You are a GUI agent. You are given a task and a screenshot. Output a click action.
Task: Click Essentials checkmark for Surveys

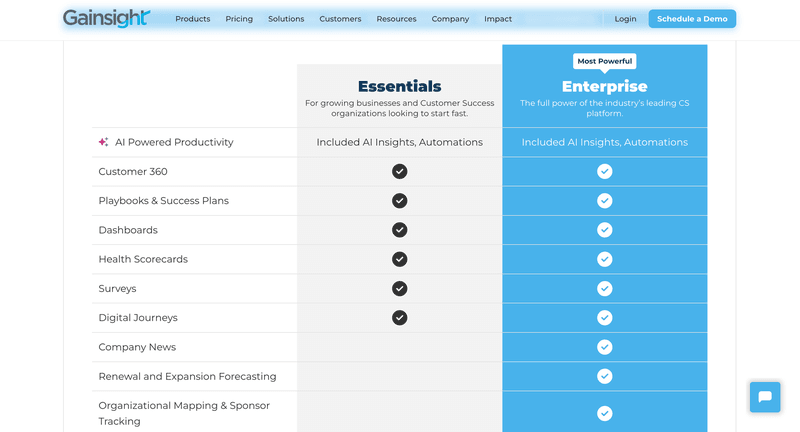point(400,288)
